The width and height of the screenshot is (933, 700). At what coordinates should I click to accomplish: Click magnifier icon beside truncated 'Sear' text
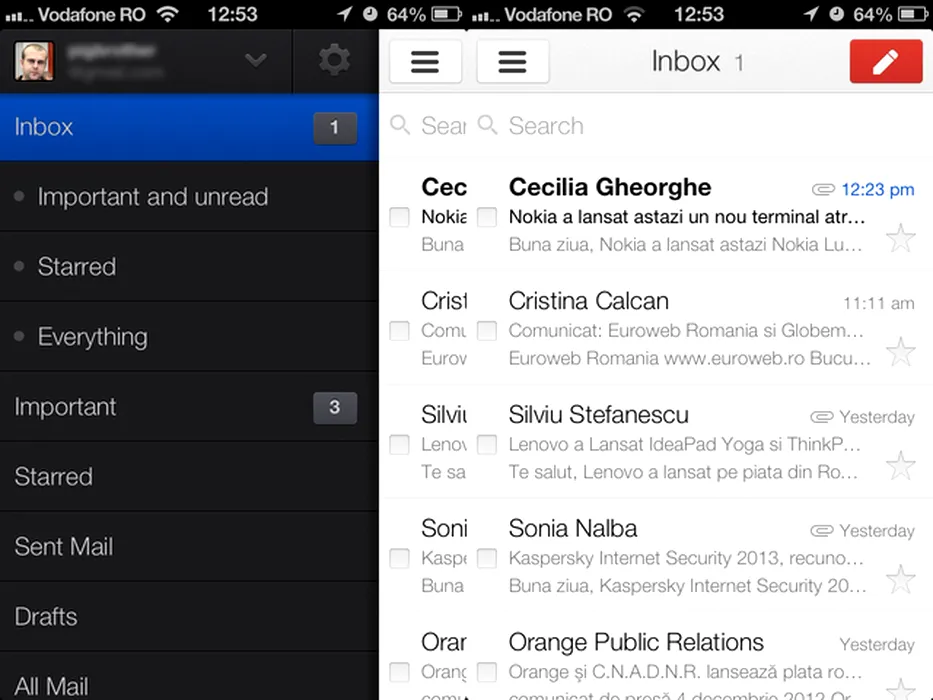[400, 125]
